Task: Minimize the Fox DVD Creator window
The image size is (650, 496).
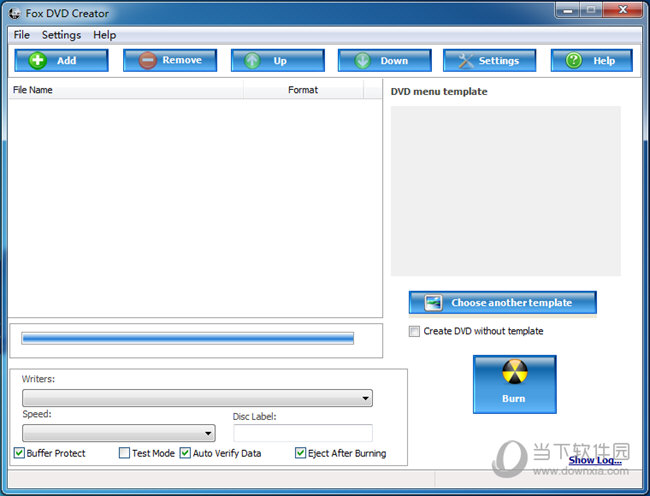Action: (568, 9)
